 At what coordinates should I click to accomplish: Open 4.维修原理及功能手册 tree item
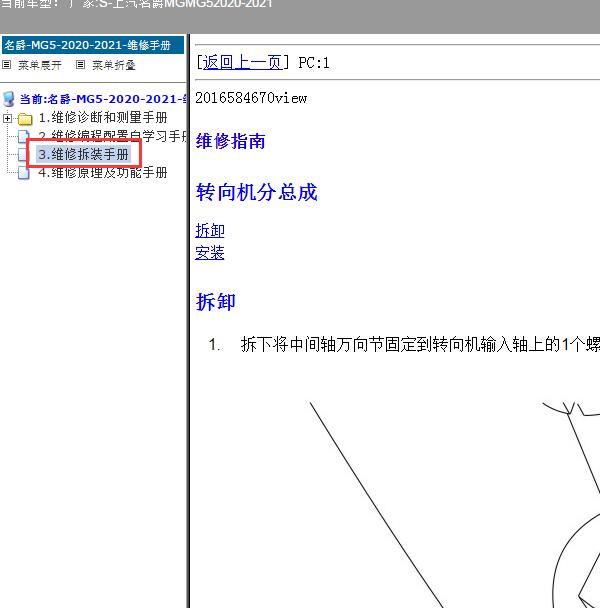coord(103,173)
